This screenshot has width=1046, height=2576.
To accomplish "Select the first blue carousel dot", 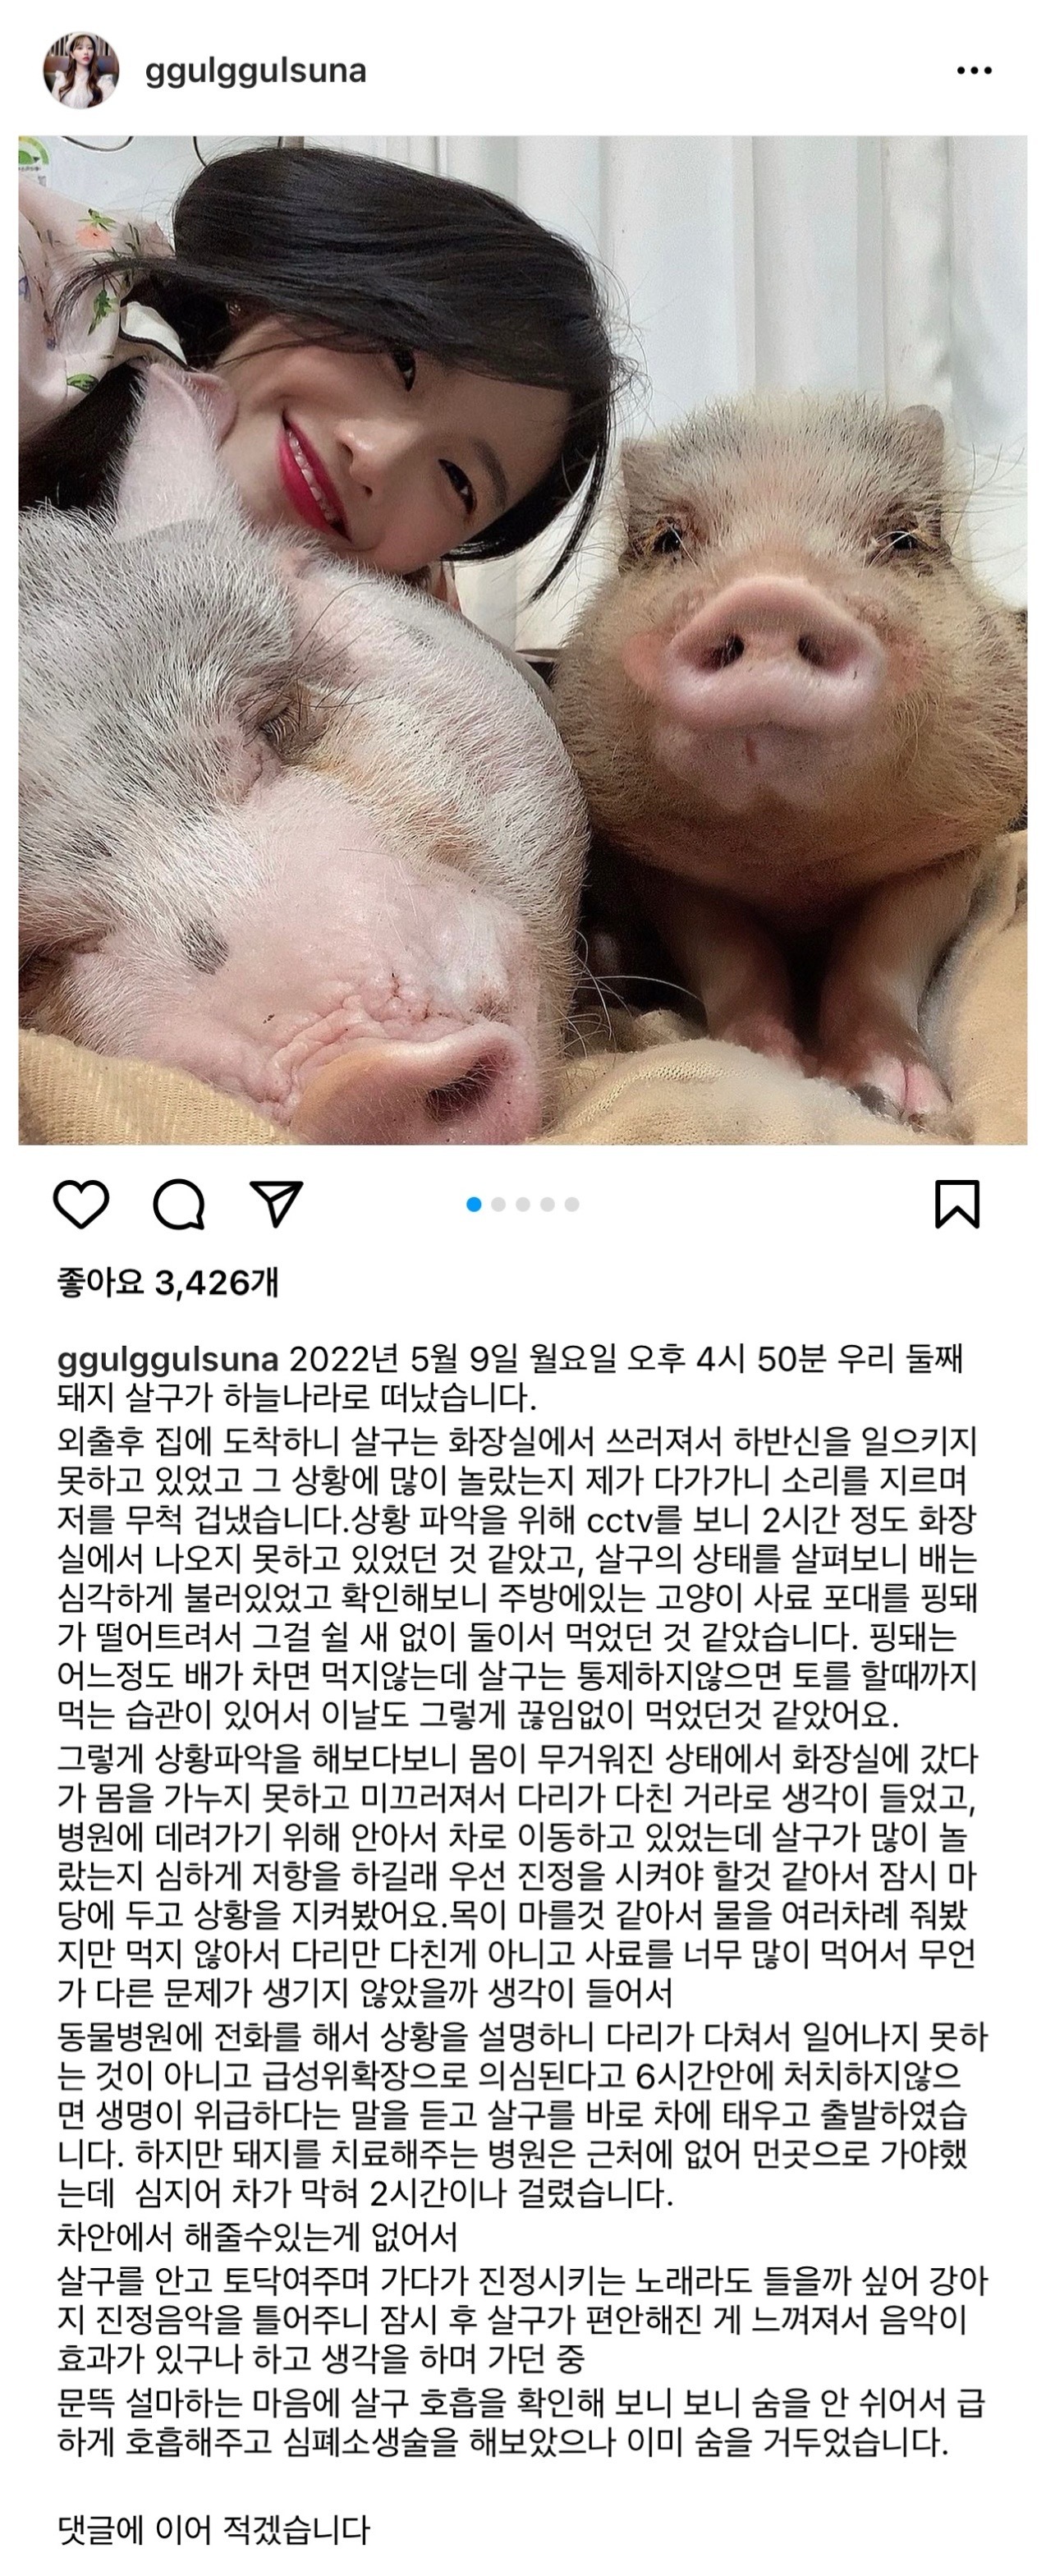I will coord(474,1204).
